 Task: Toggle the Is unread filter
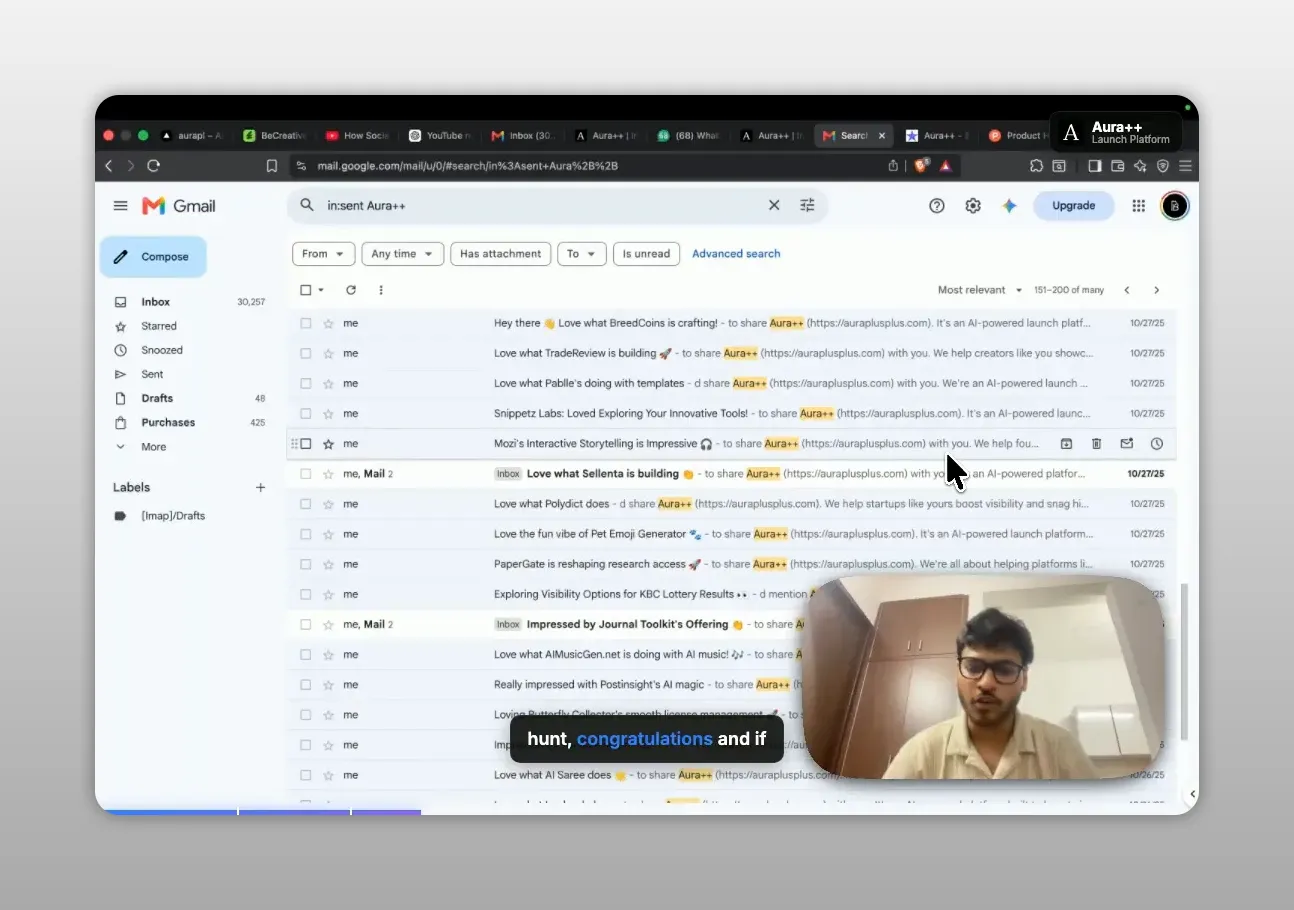(x=646, y=254)
